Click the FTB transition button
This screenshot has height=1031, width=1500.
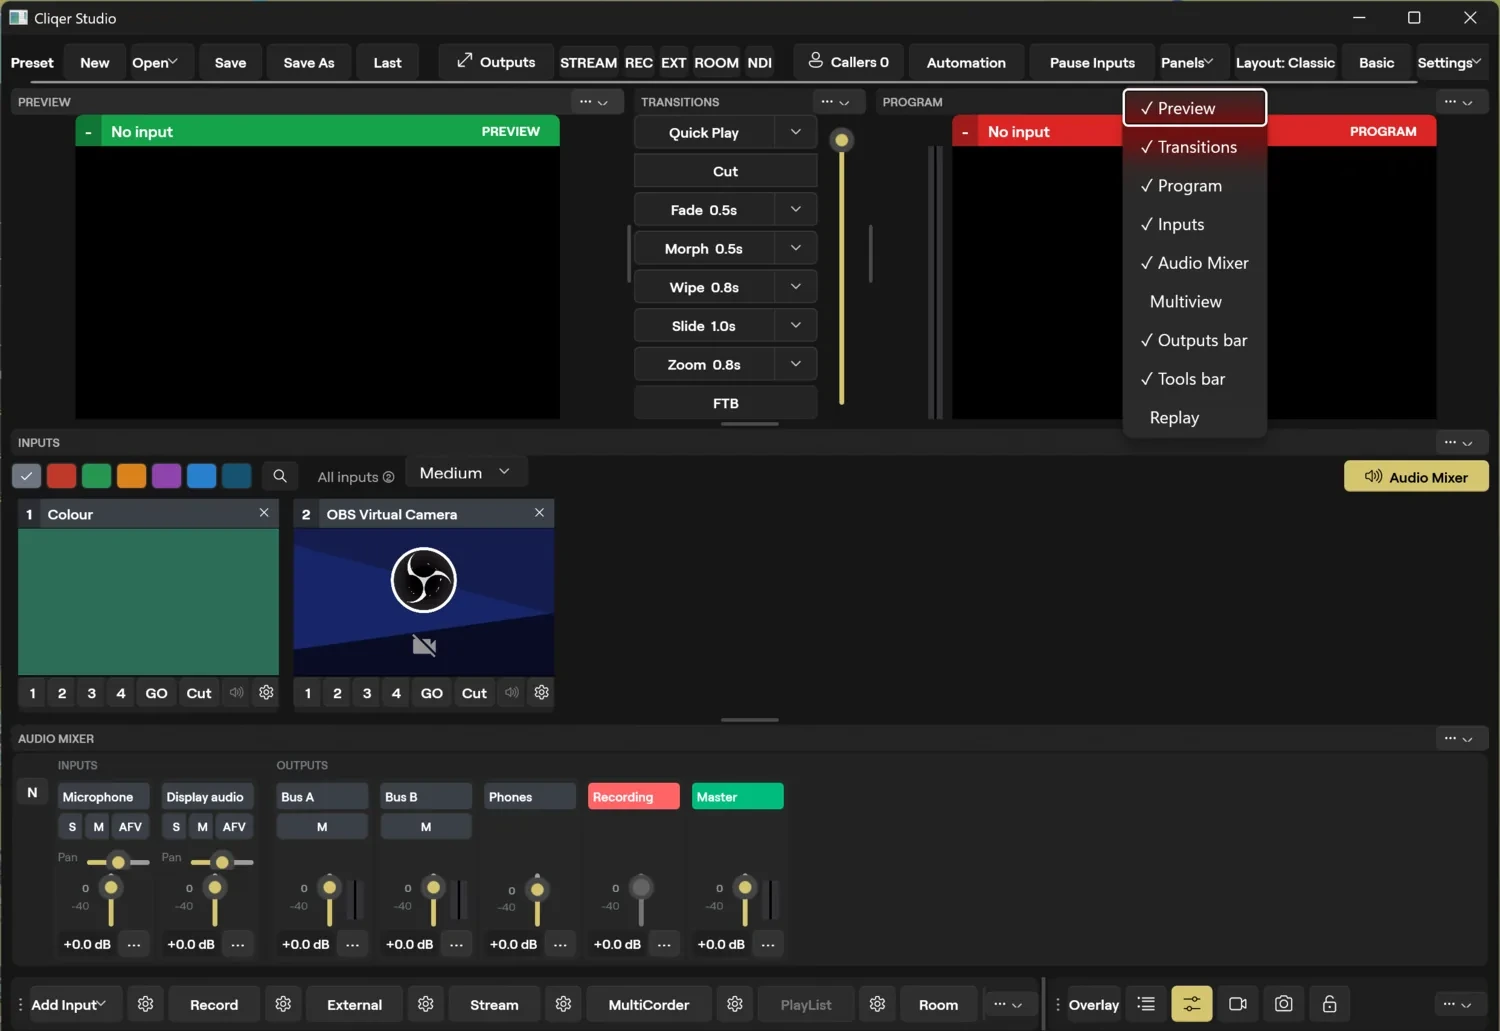(726, 403)
